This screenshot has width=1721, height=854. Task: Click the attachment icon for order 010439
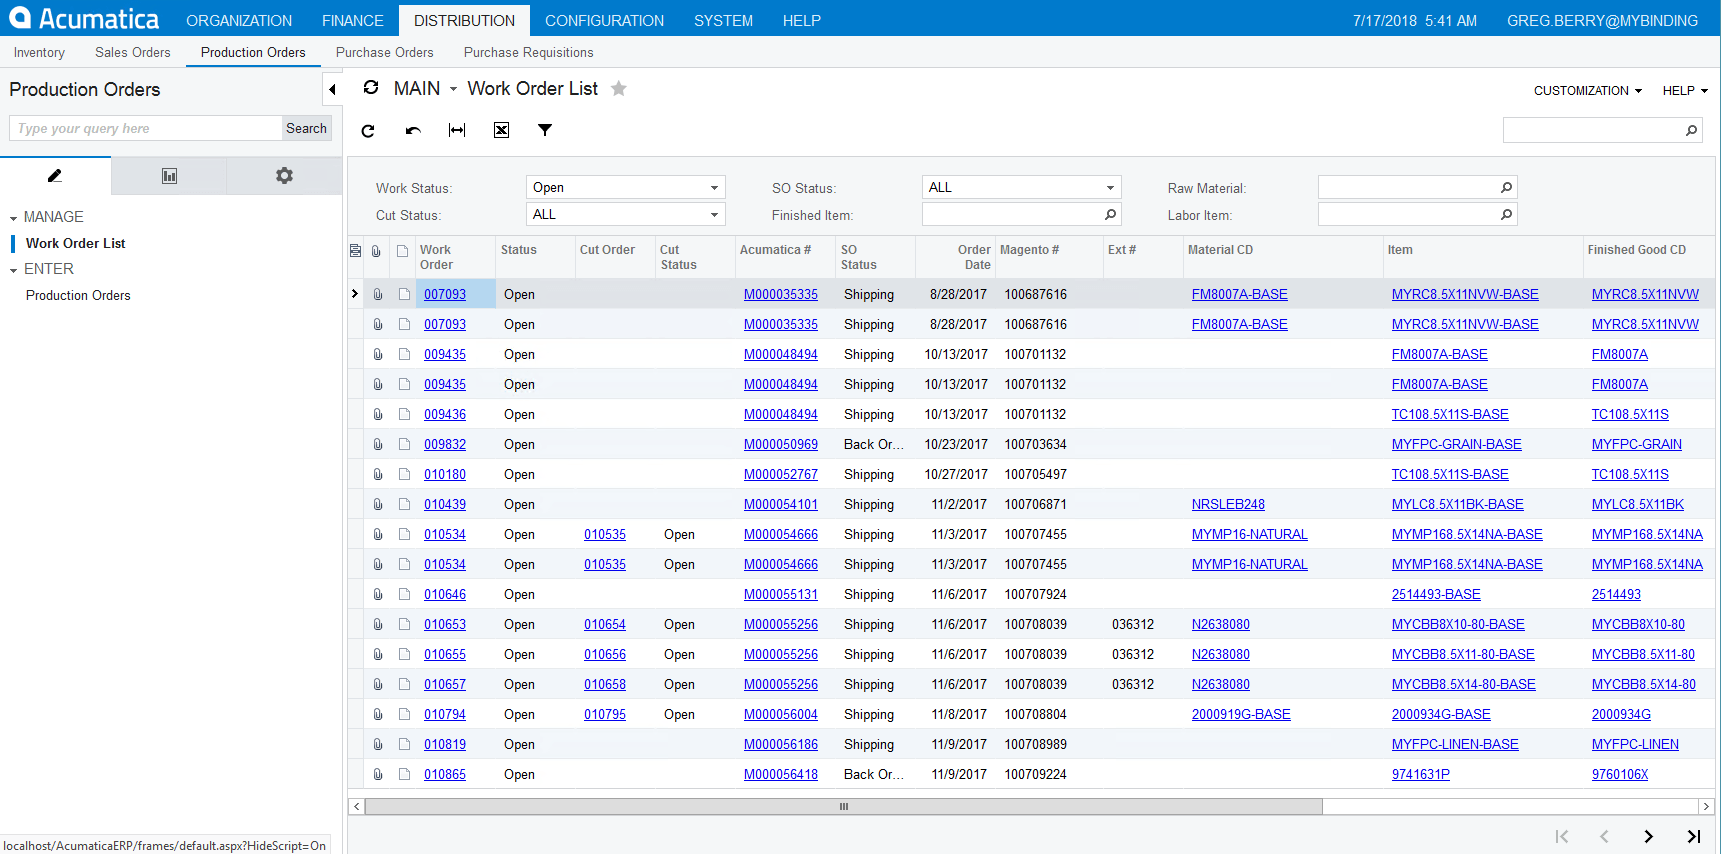(x=378, y=504)
